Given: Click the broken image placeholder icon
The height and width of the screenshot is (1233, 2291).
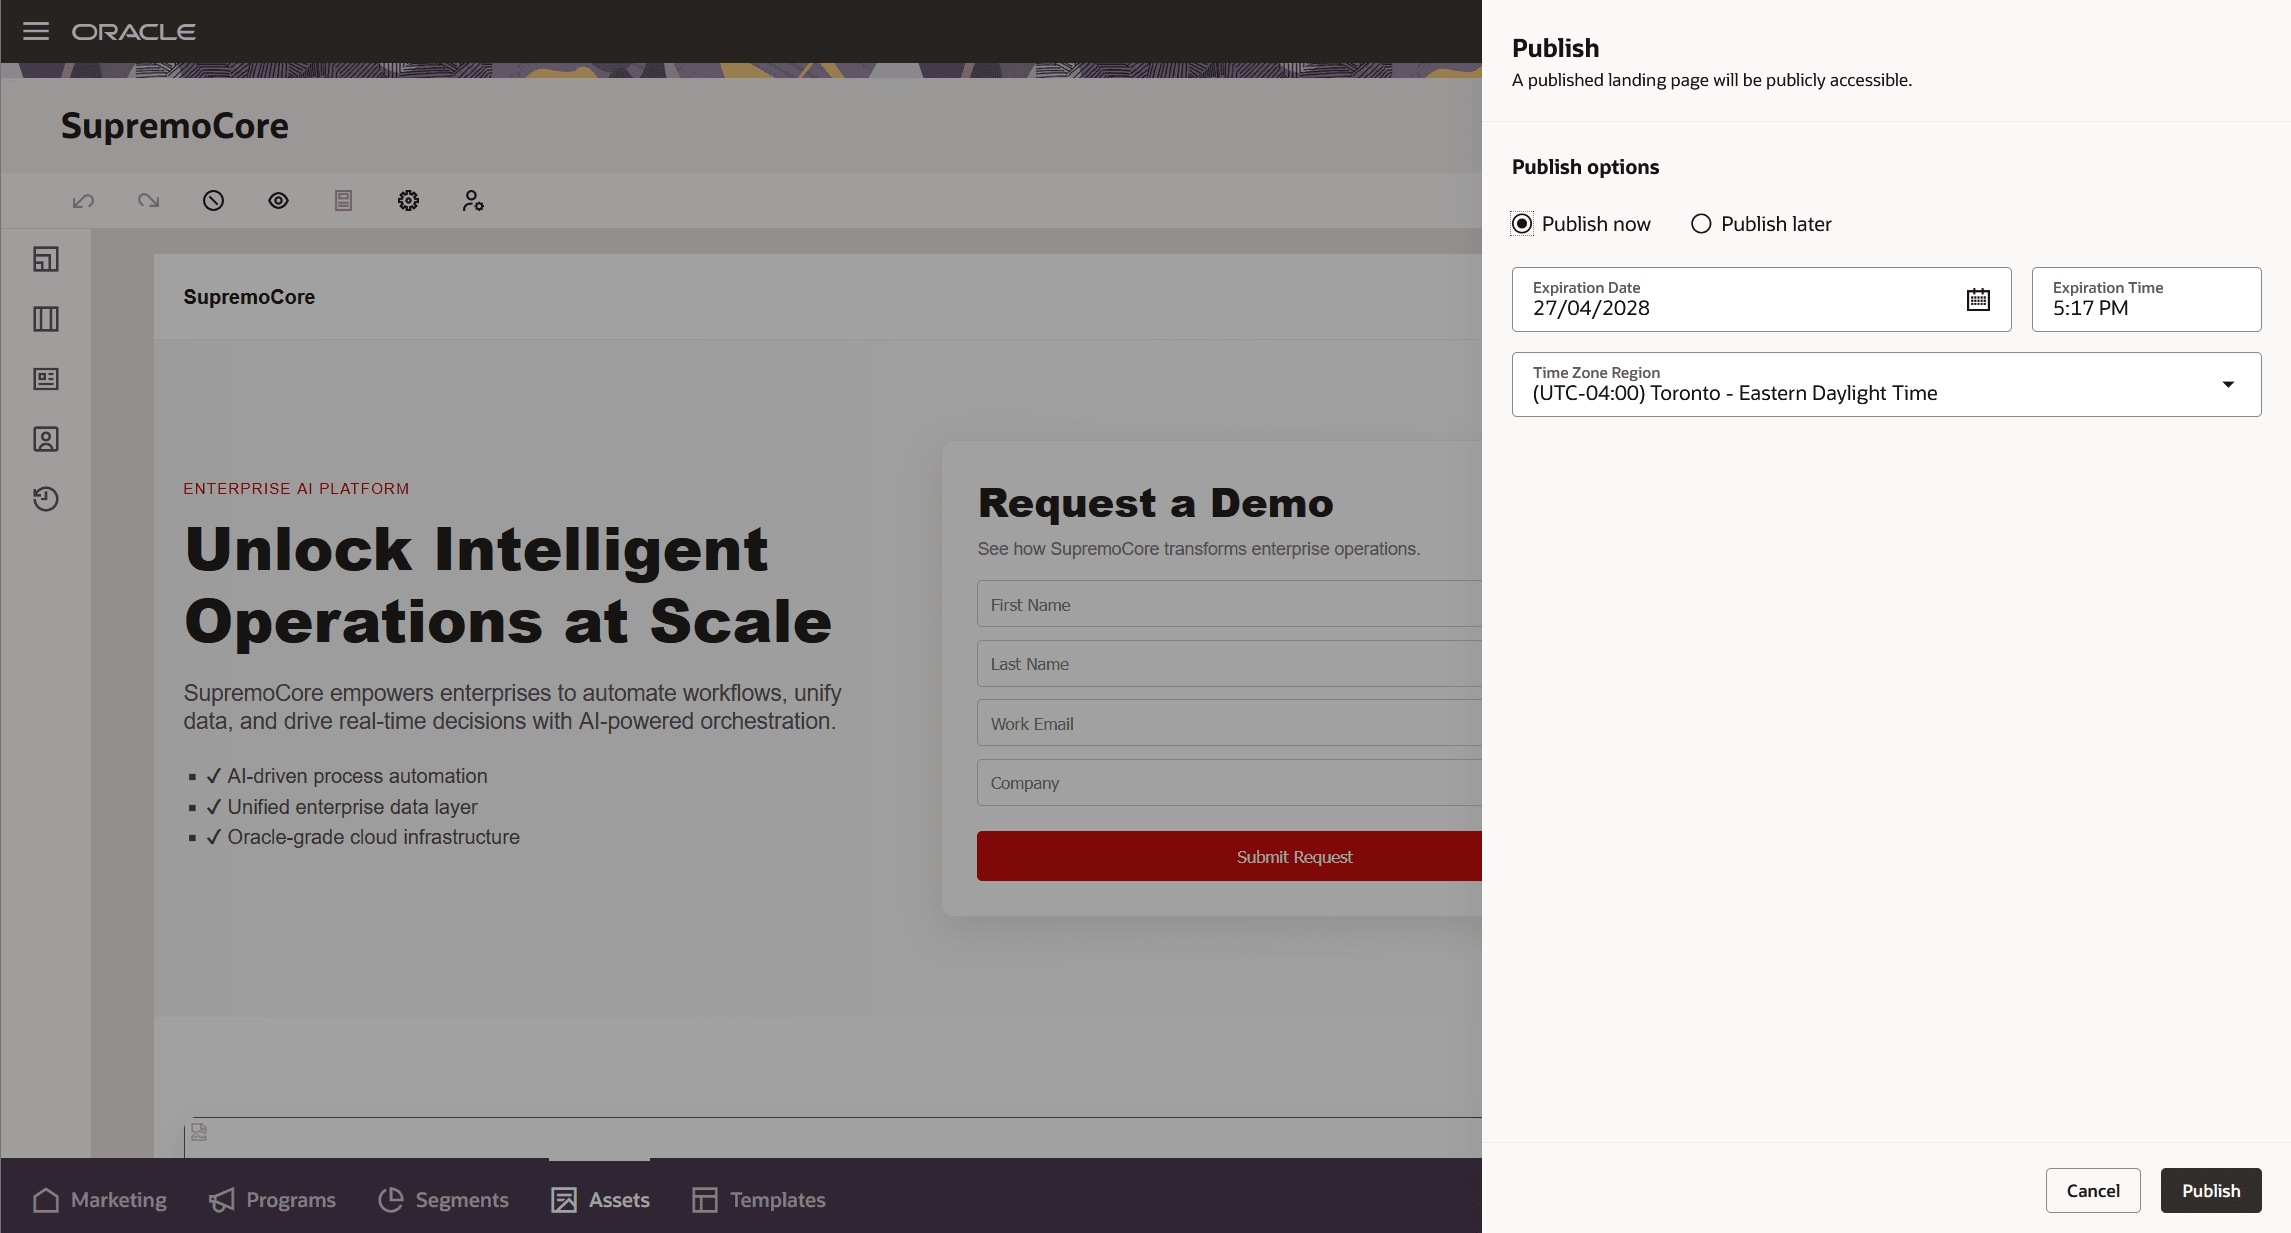Looking at the screenshot, I should click(199, 1132).
